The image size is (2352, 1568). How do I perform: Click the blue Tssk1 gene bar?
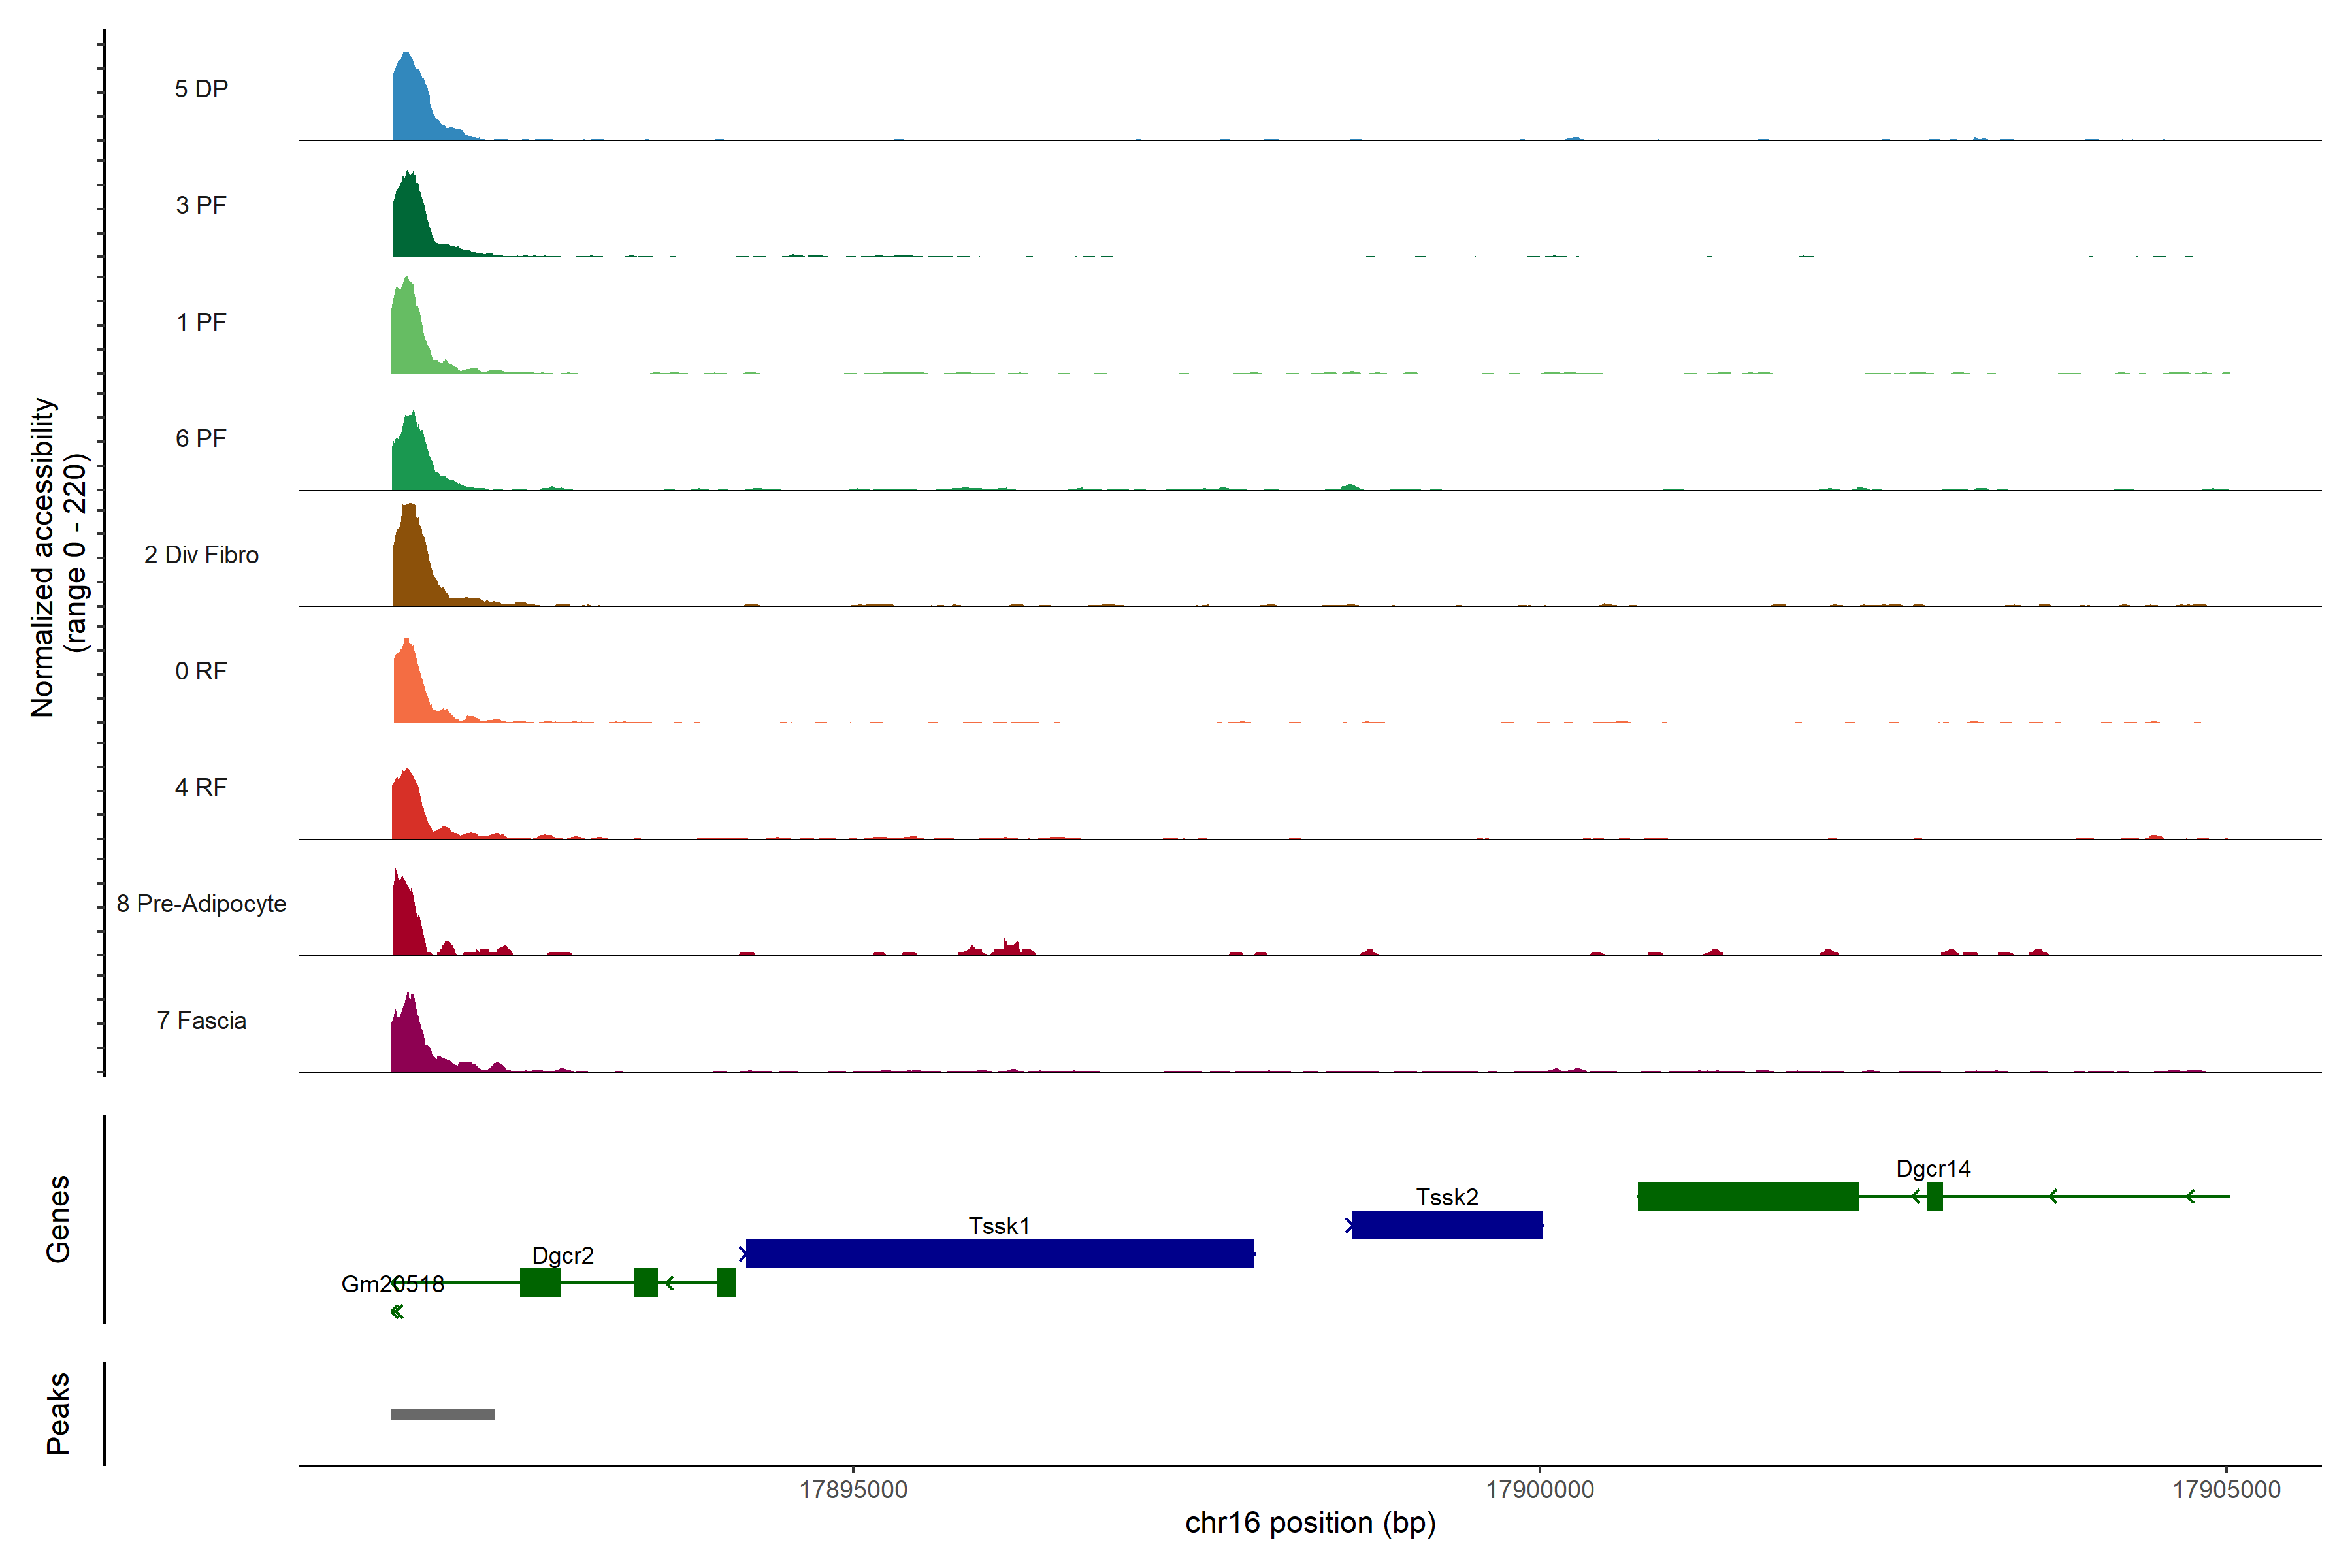click(999, 1254)
